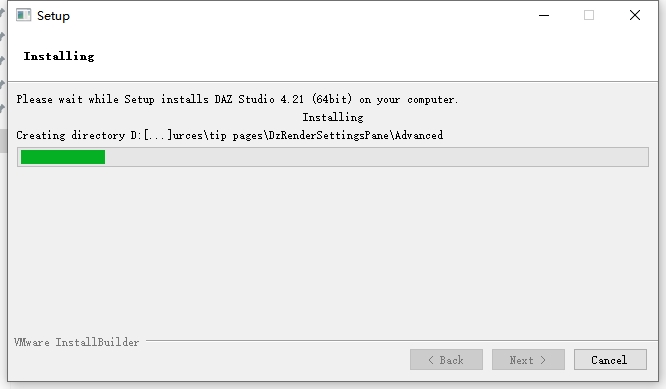Click the left chevron on the Back button

click(x=431, y=360)
